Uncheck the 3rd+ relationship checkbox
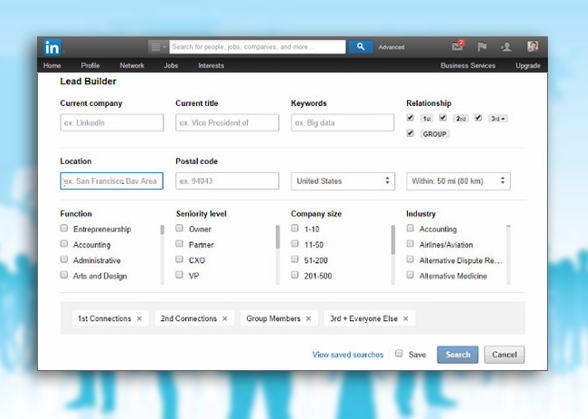 click(478, 118)
